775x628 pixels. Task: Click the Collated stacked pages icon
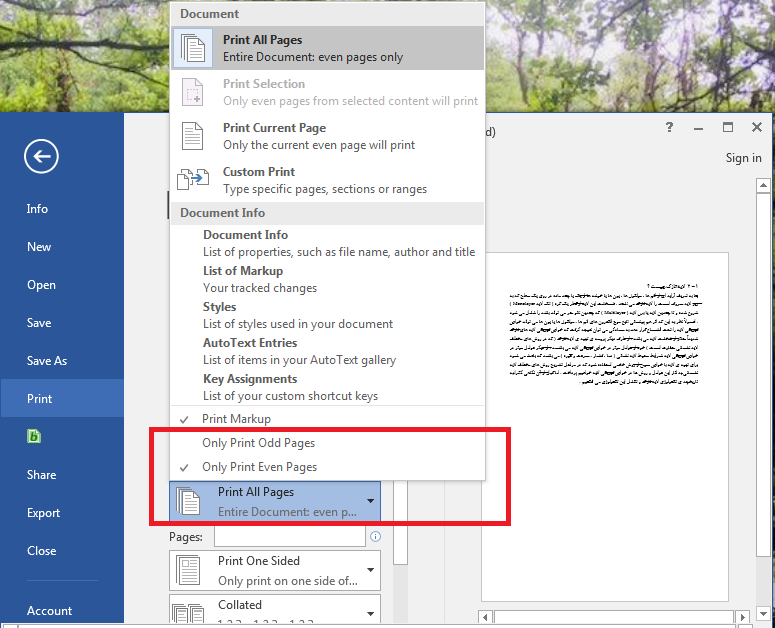point(188,612)
